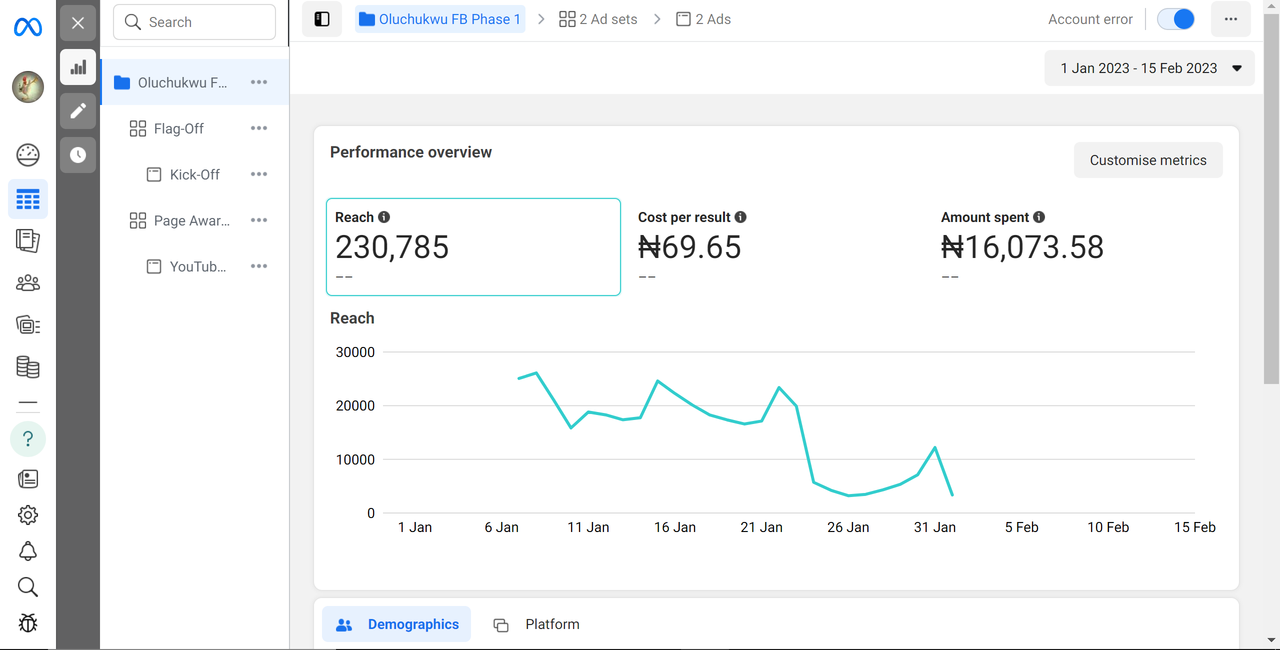This screenshot has height=650, width=1280.
Task: Select the pencil edit icon
Action: point(78,111)
